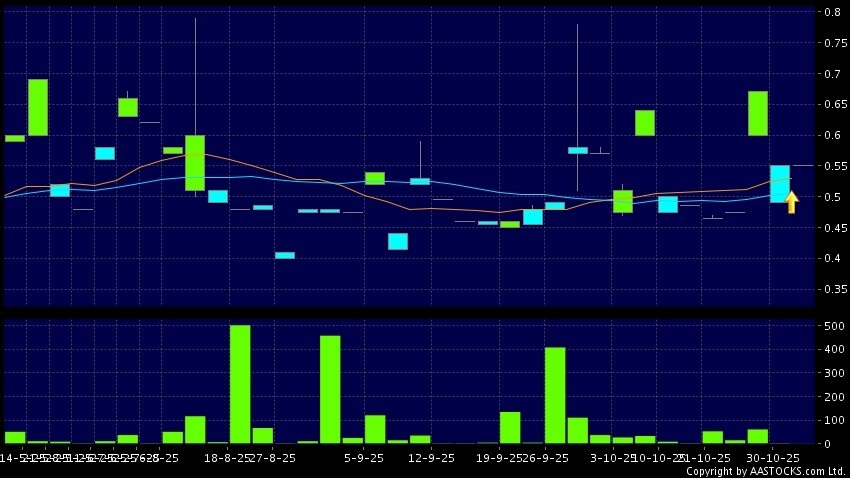Click the 18-8-25 date label
Image resolution: width=850 pixels, height=478 pixels.
coord(226,458)
